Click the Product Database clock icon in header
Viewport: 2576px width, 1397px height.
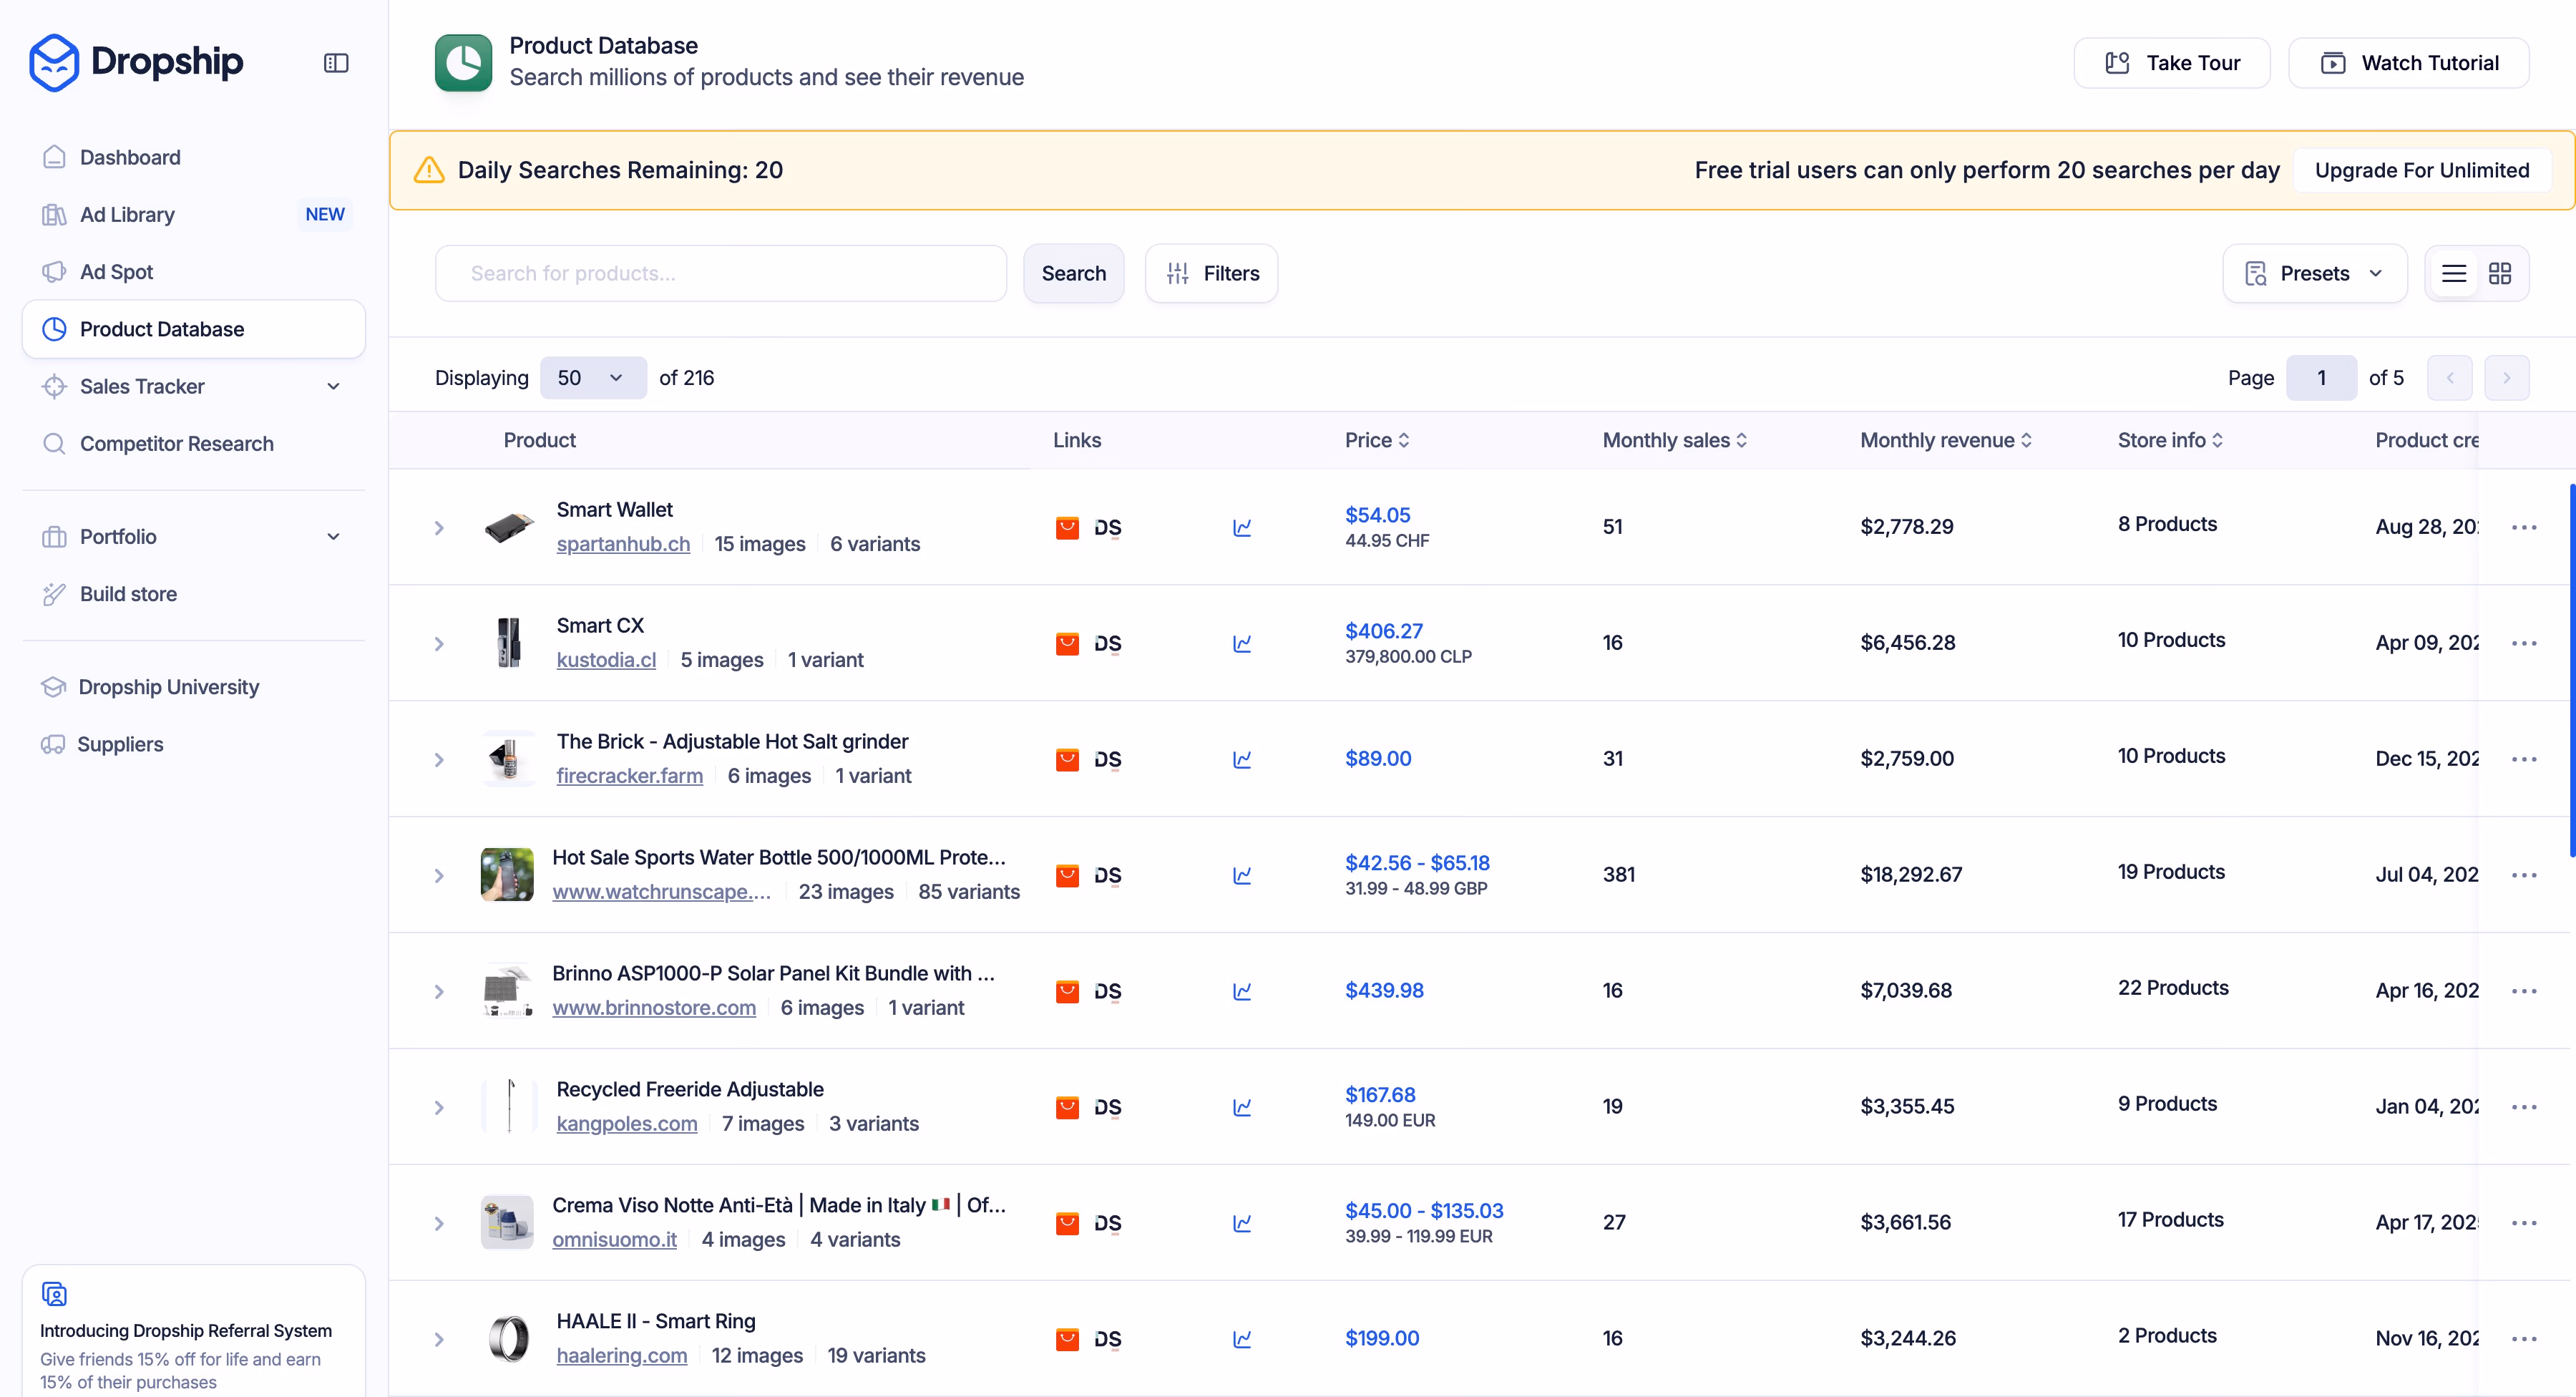pyautogui.click(x=463, y=62)
